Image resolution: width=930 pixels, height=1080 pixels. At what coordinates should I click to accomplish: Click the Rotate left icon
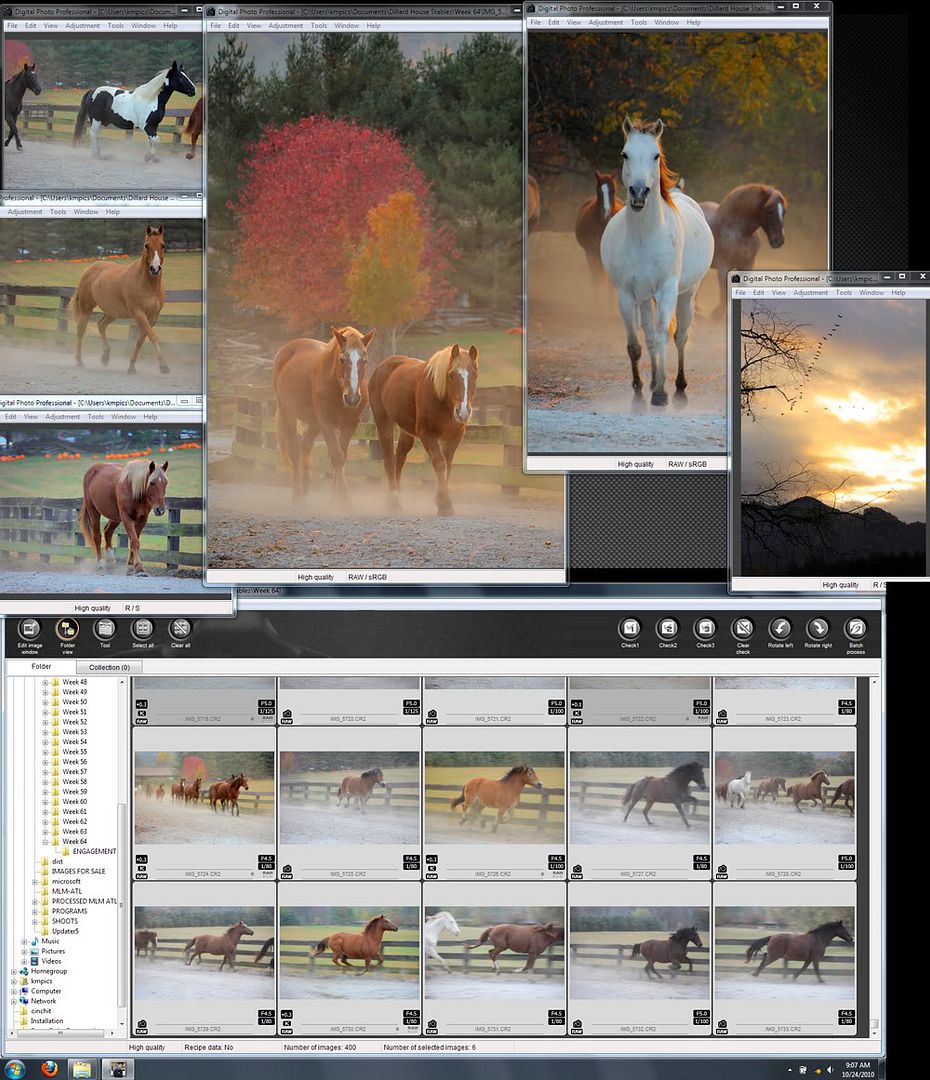781,629
